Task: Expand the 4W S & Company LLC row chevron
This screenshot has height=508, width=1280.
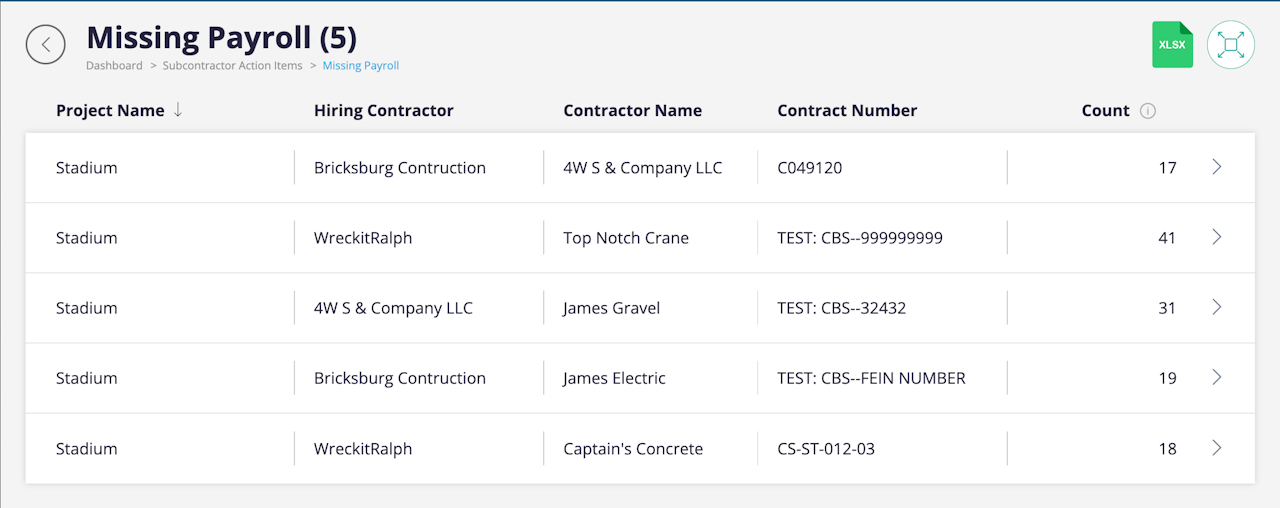Action: tap(1217, 167)
